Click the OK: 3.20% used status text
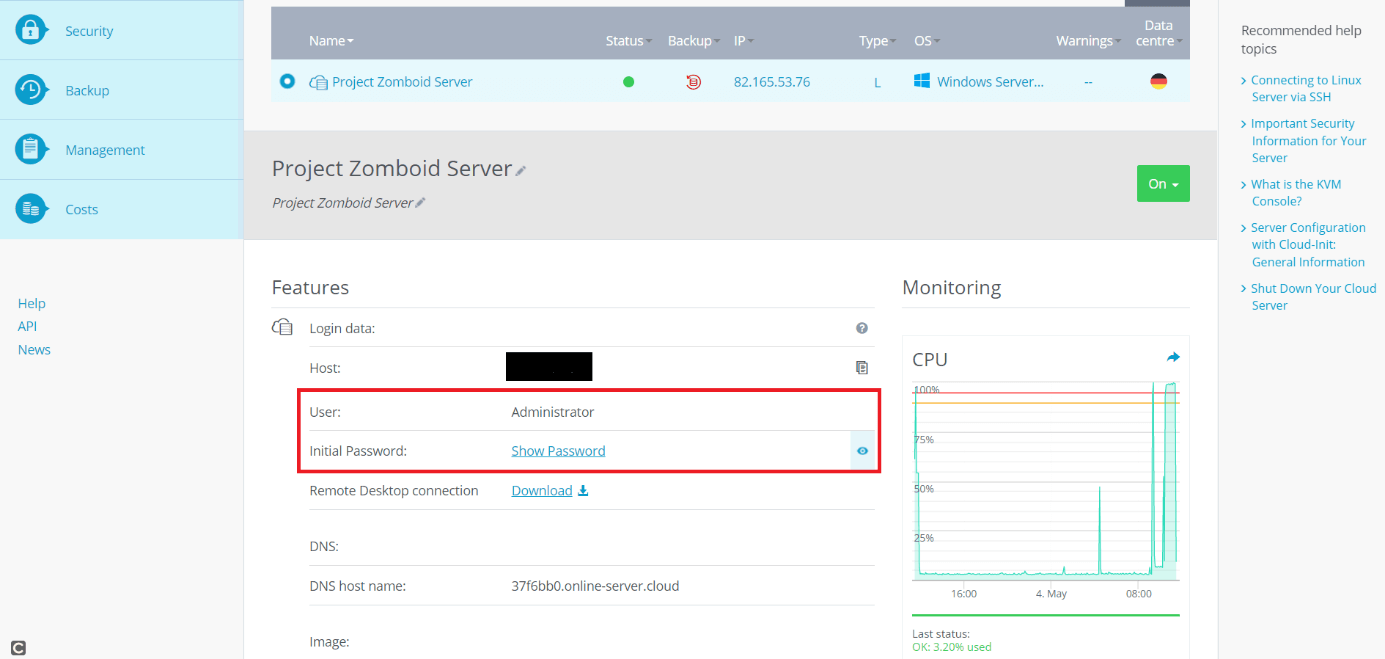This screenshot has width=1385, height=659. click(952, 647)
